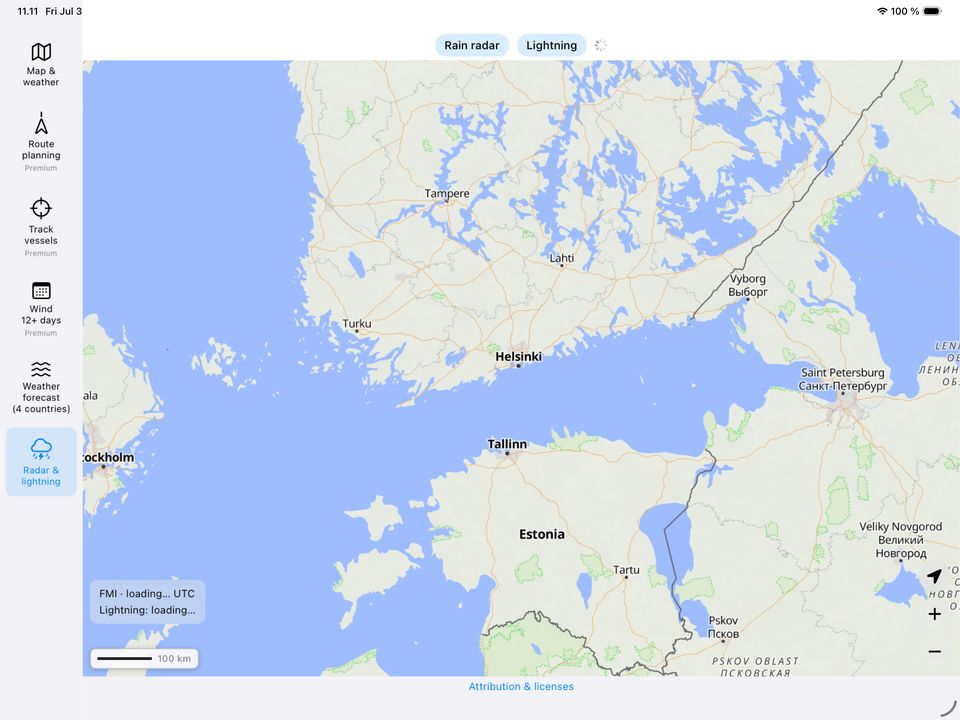Toggle the Lightning layer

[551, 45]
